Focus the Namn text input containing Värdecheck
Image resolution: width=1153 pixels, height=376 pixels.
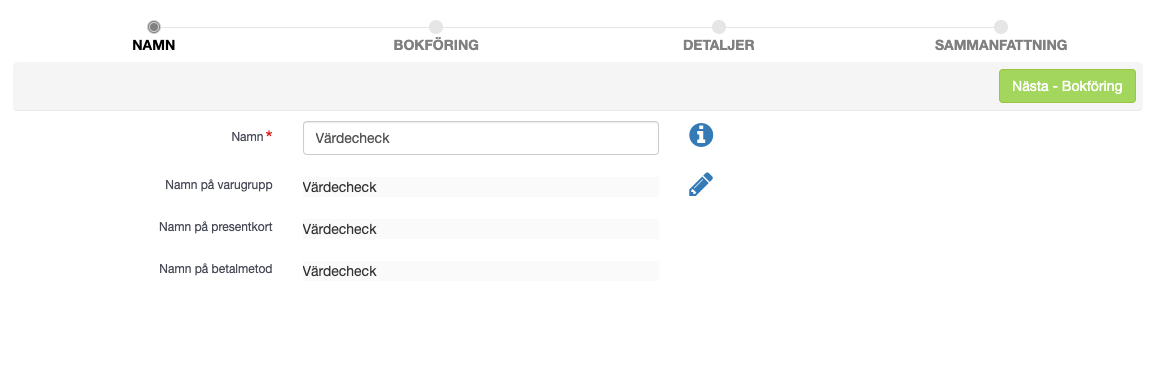pyautogui.click(x=481, y=138)
